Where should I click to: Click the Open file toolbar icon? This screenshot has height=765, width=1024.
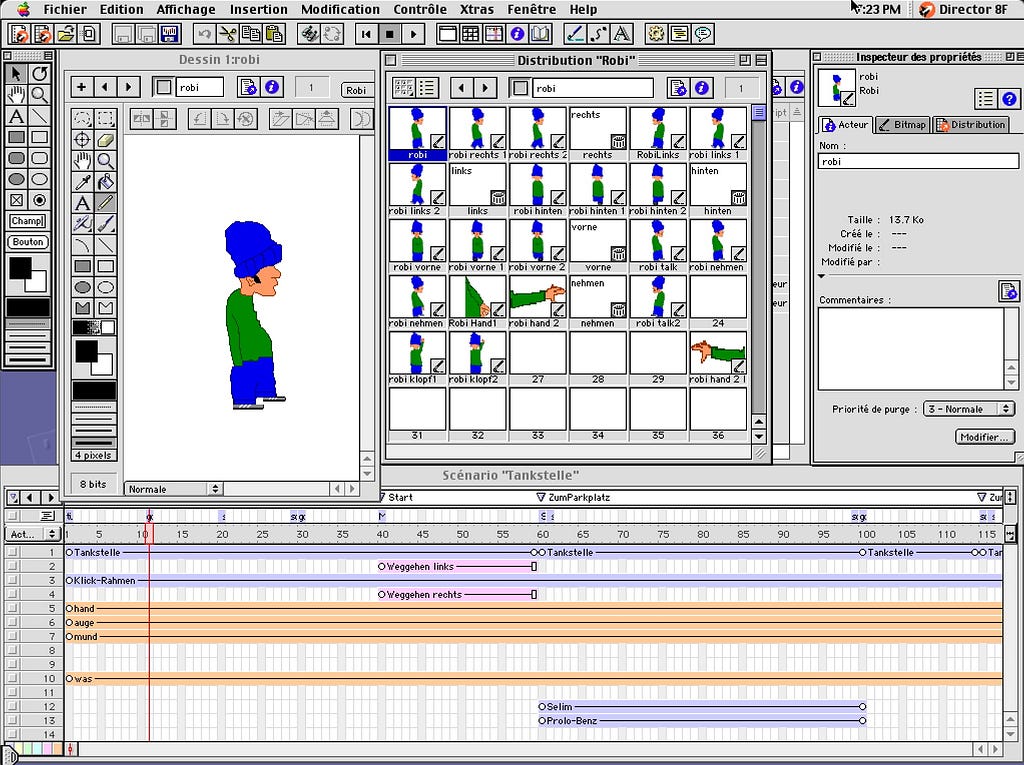point(65,33)
